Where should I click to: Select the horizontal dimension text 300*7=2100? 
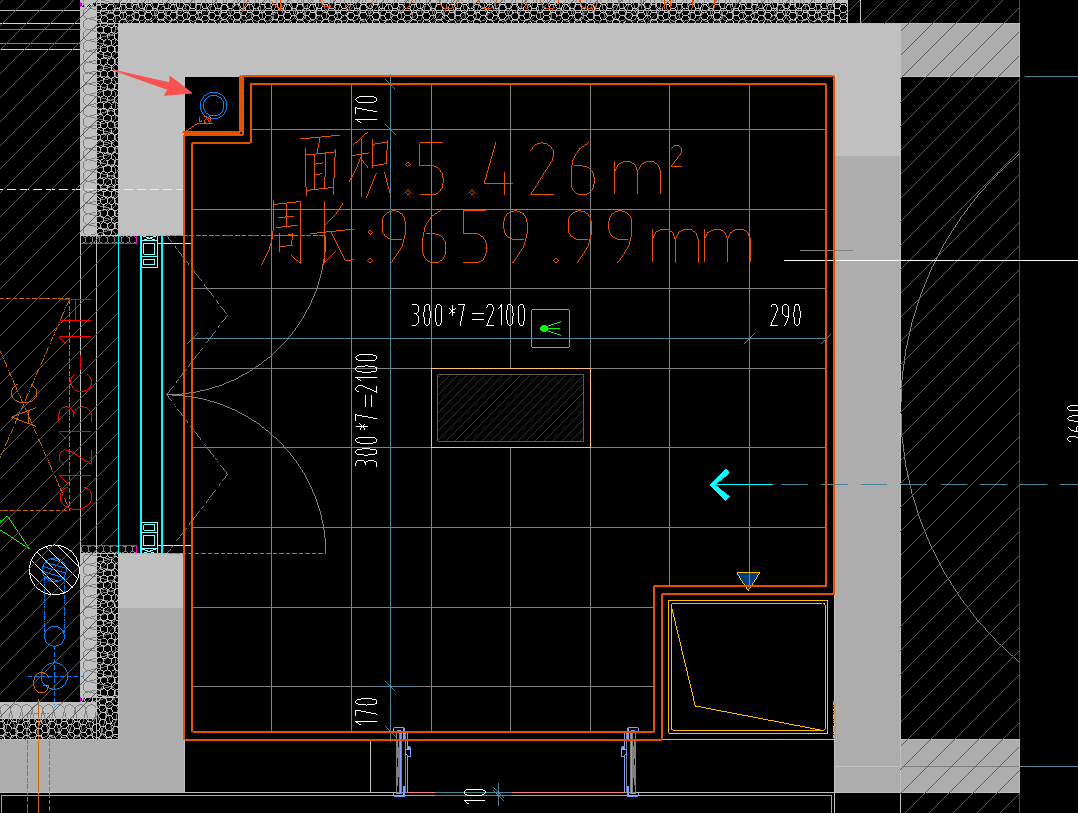pyautogui.click(x=468, y=315)
